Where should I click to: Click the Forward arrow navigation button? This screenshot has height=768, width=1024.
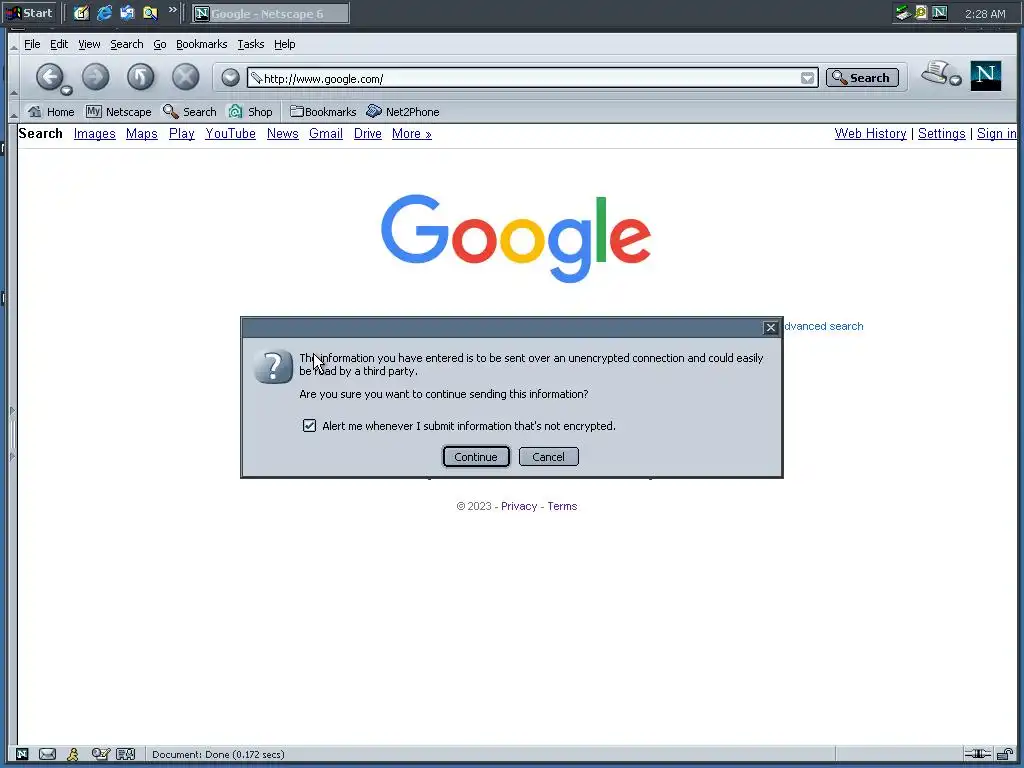tap(95, 77)
